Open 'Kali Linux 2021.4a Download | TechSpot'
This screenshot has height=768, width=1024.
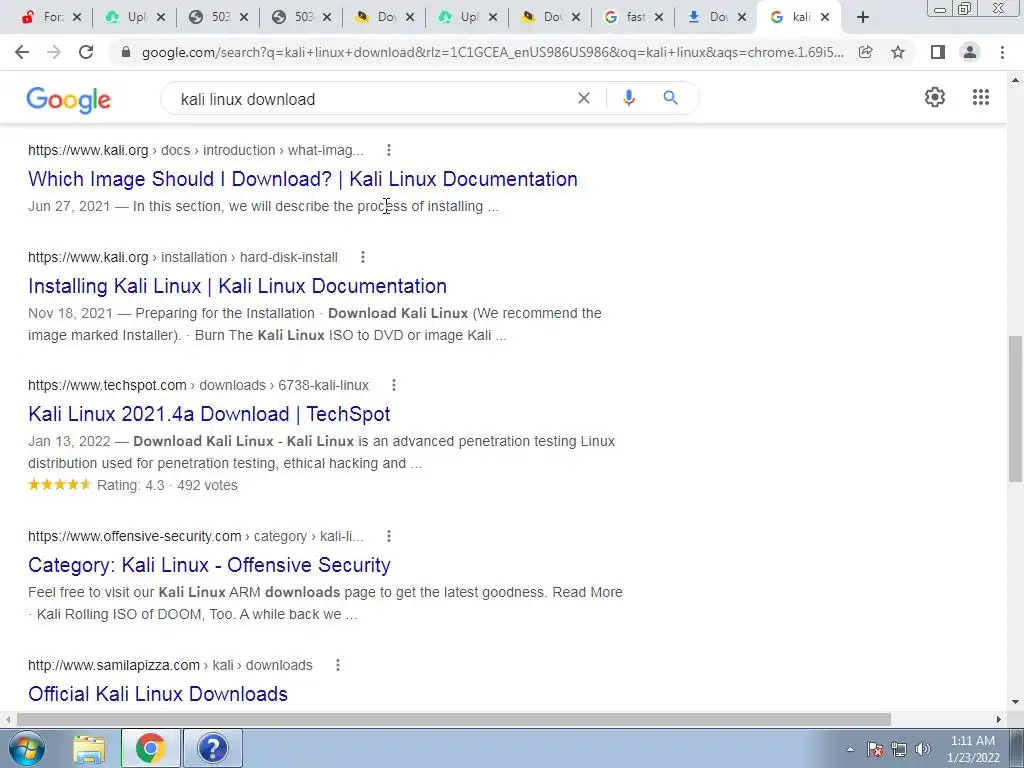[209, 414]
